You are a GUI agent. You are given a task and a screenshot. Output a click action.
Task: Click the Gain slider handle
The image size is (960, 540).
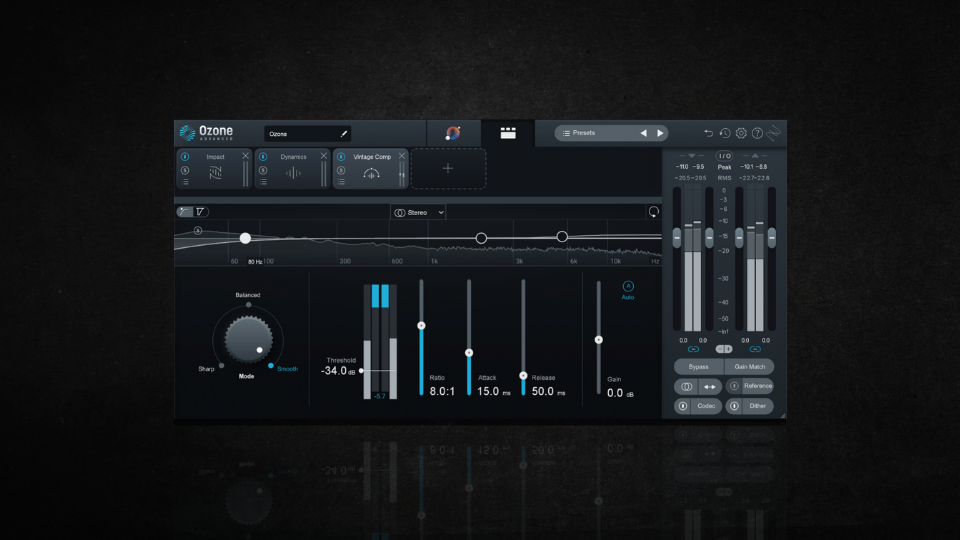coord(599,340)
